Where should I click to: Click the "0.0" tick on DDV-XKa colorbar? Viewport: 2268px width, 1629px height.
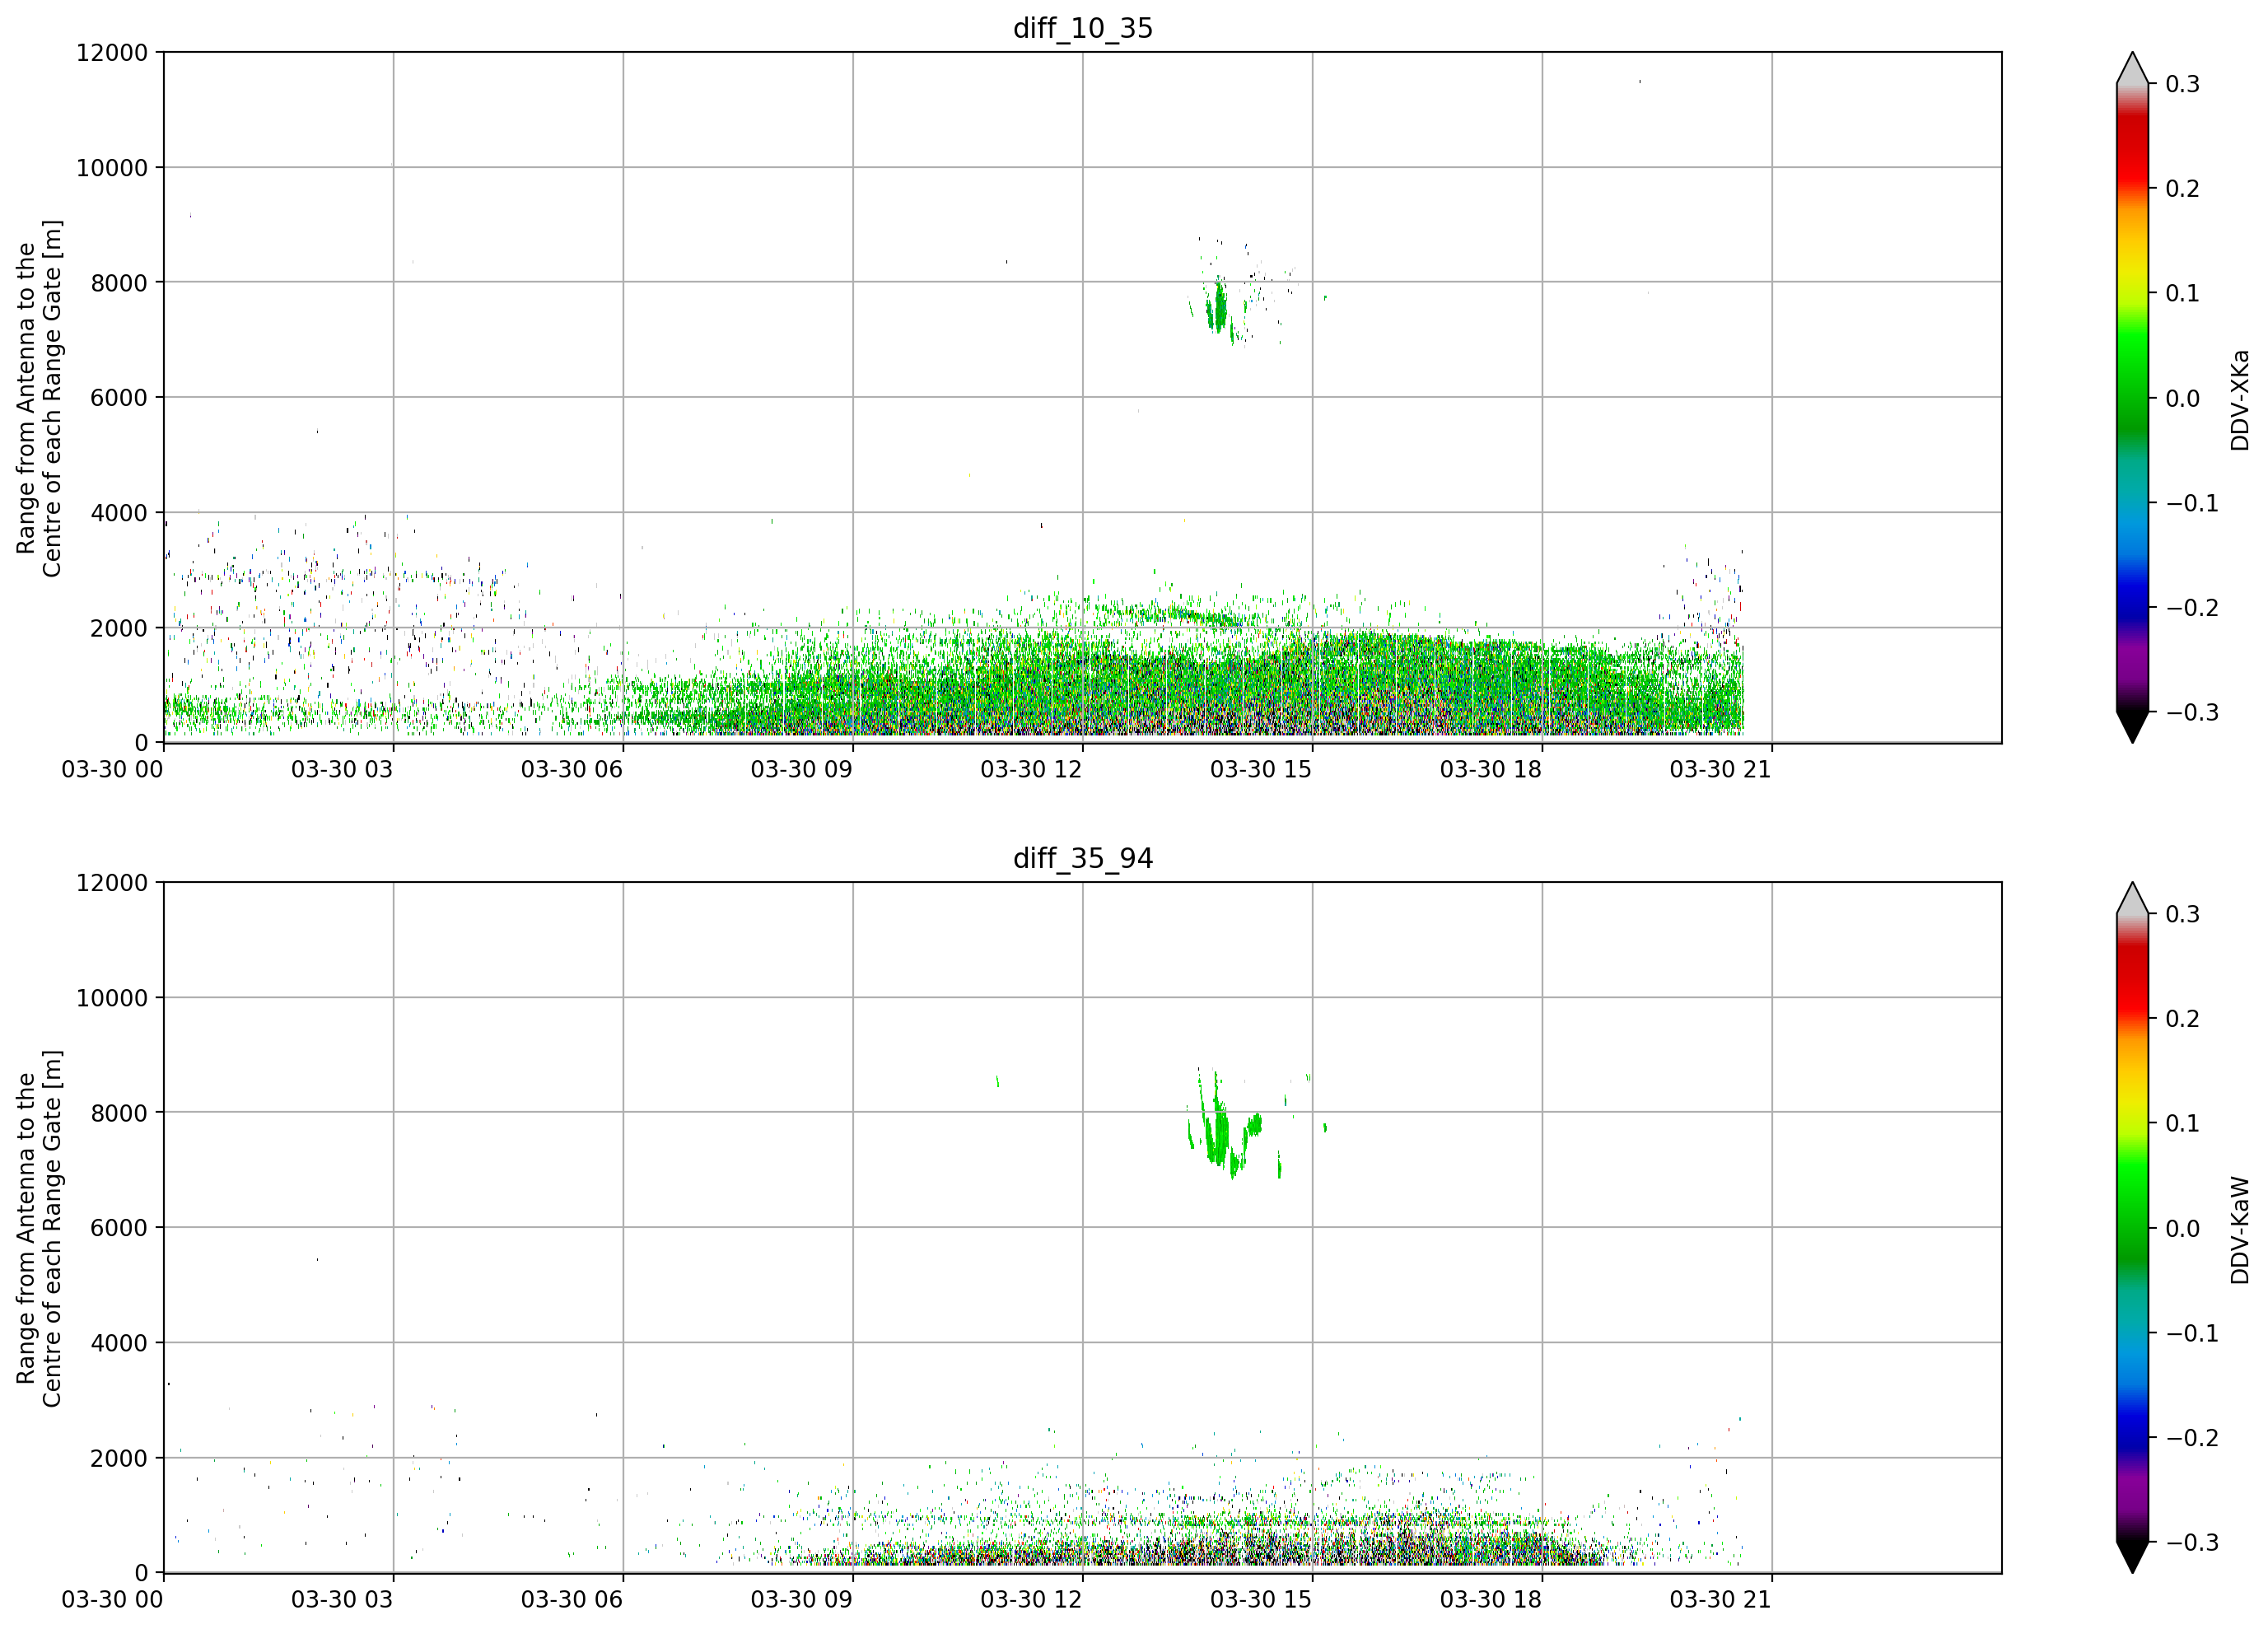pyautogui.click(x=2183, y=398)
